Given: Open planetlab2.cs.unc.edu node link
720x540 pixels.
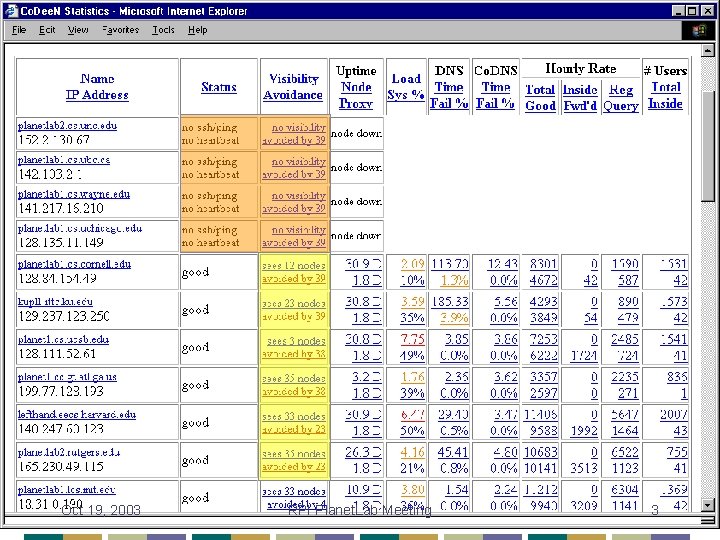Looking at the screenshot, I should (68, 126).
